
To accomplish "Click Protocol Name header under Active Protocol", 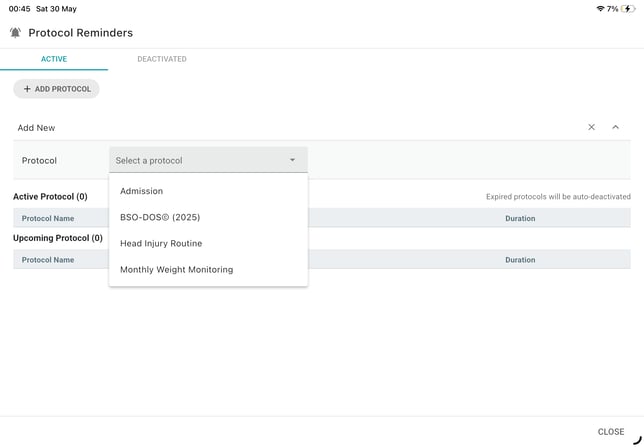I will tap(48, 219).
